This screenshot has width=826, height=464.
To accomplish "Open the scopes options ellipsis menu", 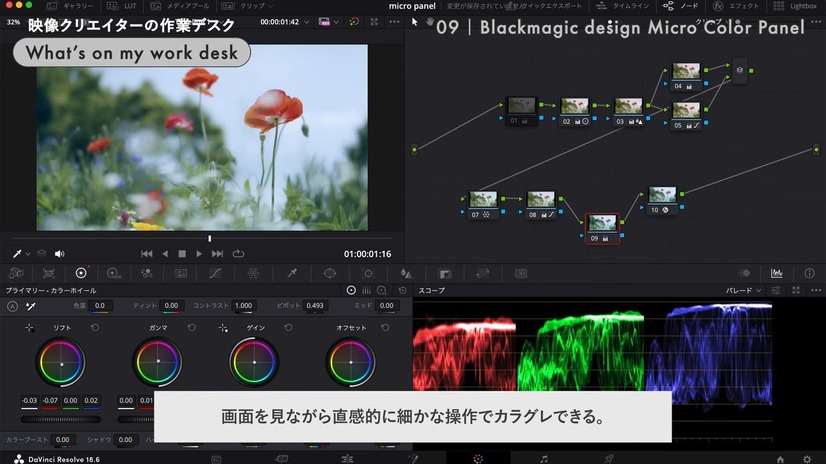I will click(816, 290).
